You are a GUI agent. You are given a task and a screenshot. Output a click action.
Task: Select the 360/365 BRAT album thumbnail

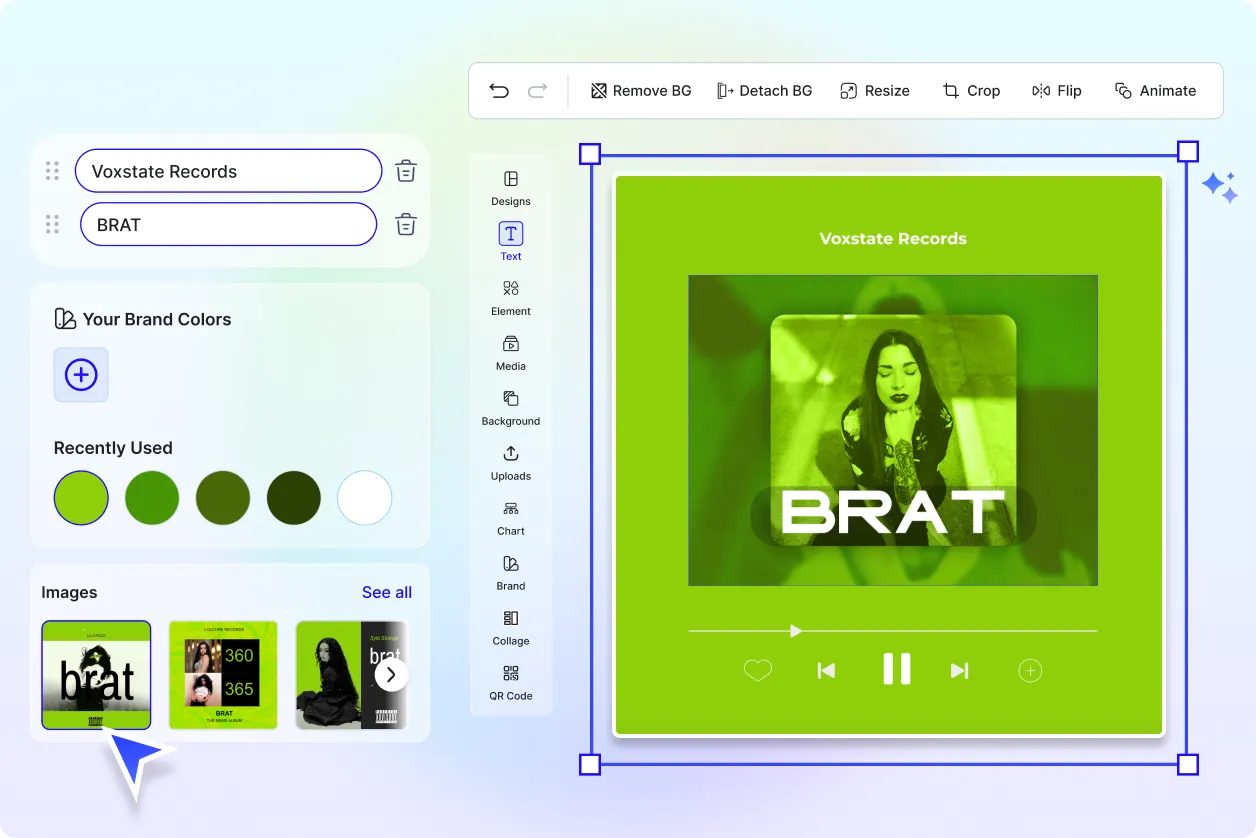click(223, 675)
